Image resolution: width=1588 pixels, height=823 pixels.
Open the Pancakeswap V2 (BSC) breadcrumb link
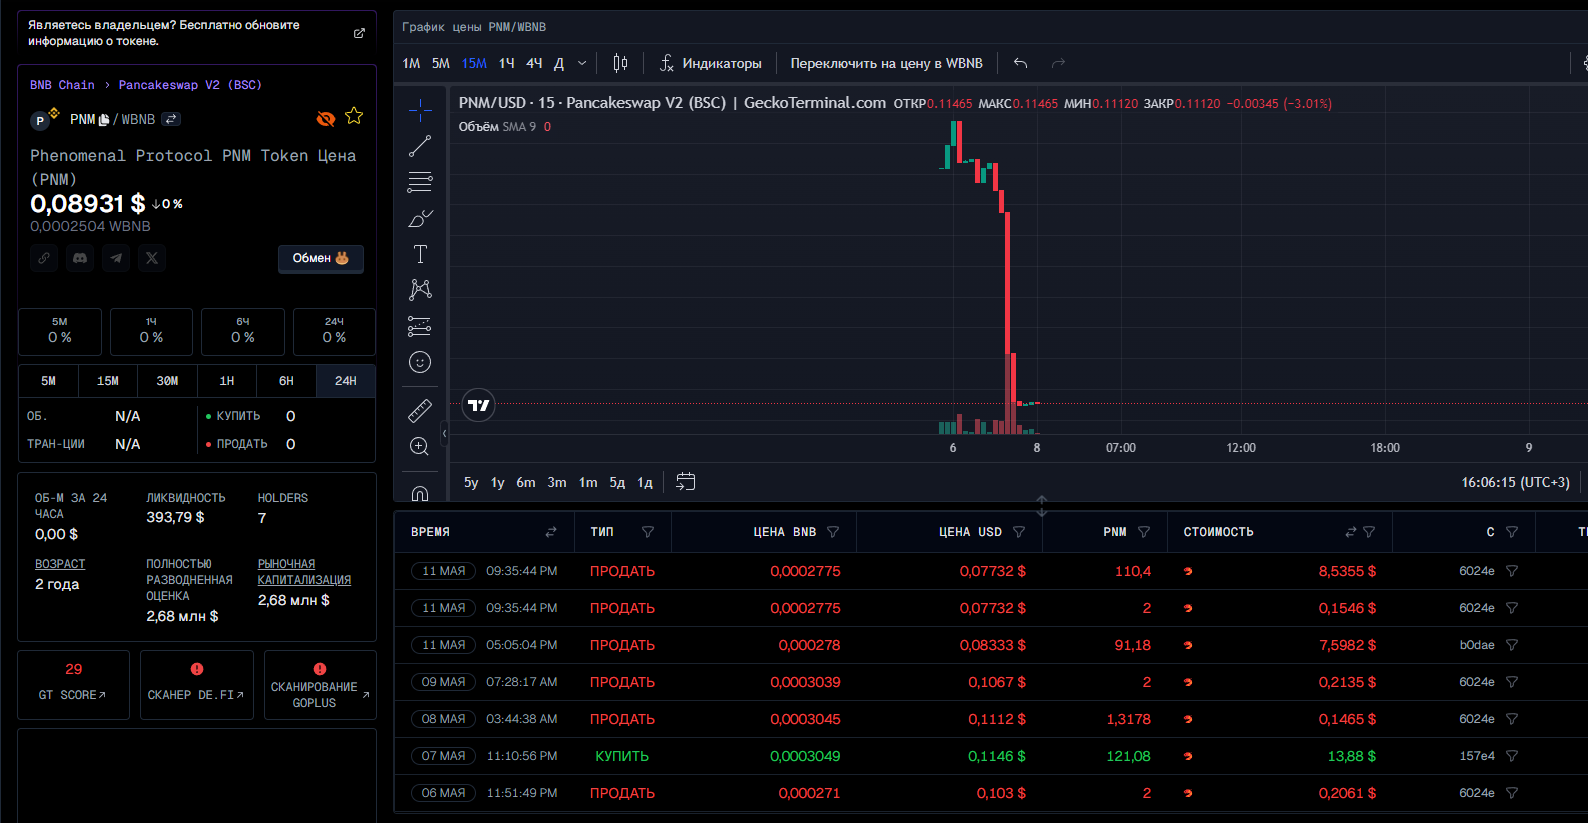[190, 85]
